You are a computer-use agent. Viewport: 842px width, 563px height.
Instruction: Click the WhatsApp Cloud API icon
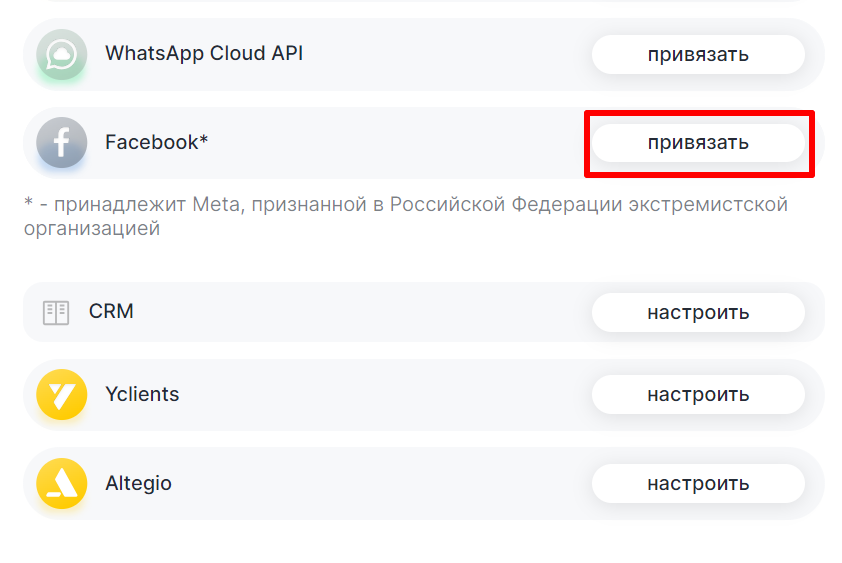(x=62, y=54)
